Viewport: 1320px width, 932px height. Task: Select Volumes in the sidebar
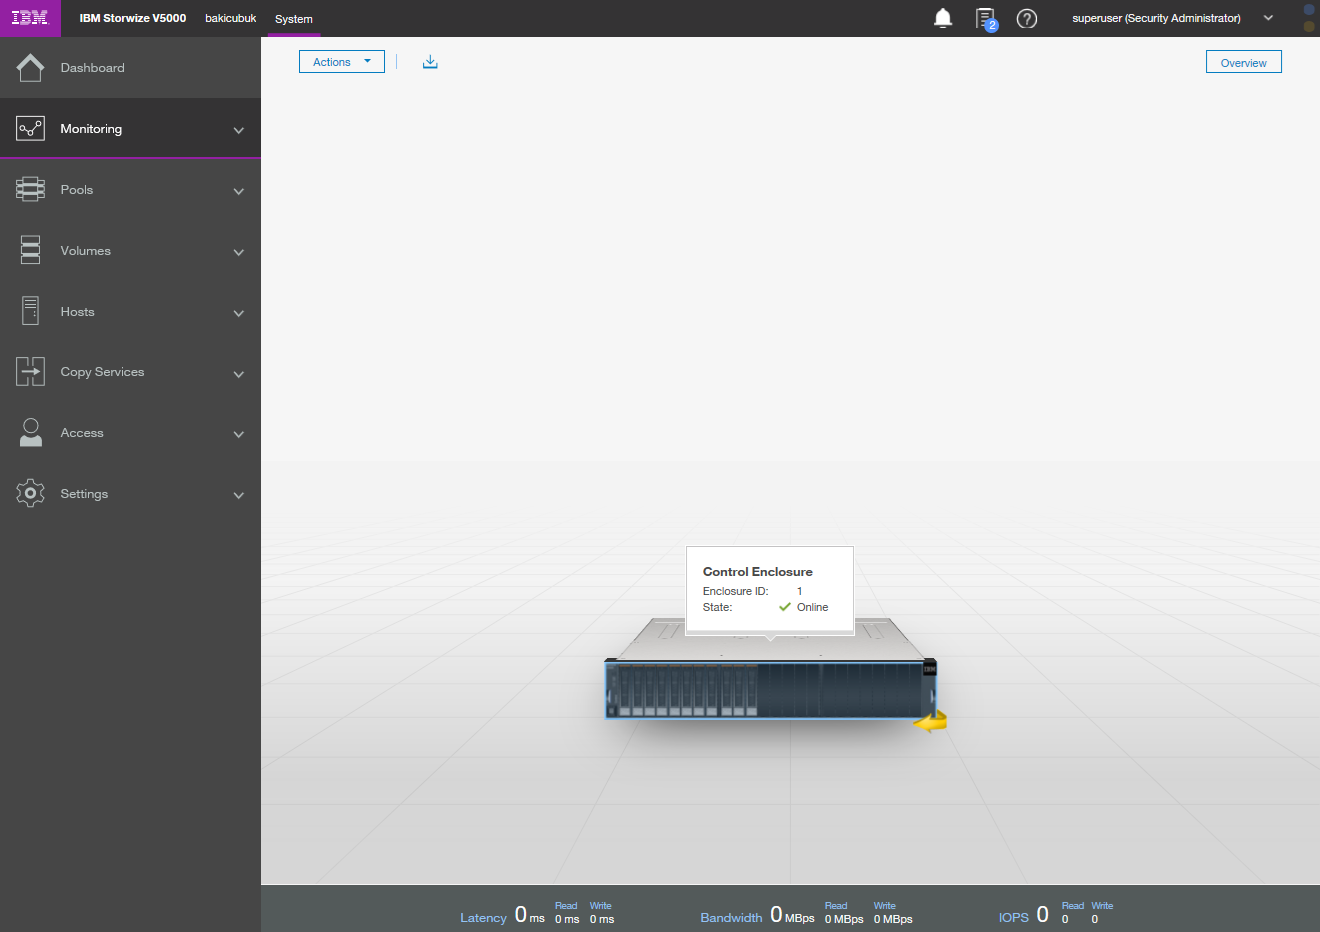[130, 250]
